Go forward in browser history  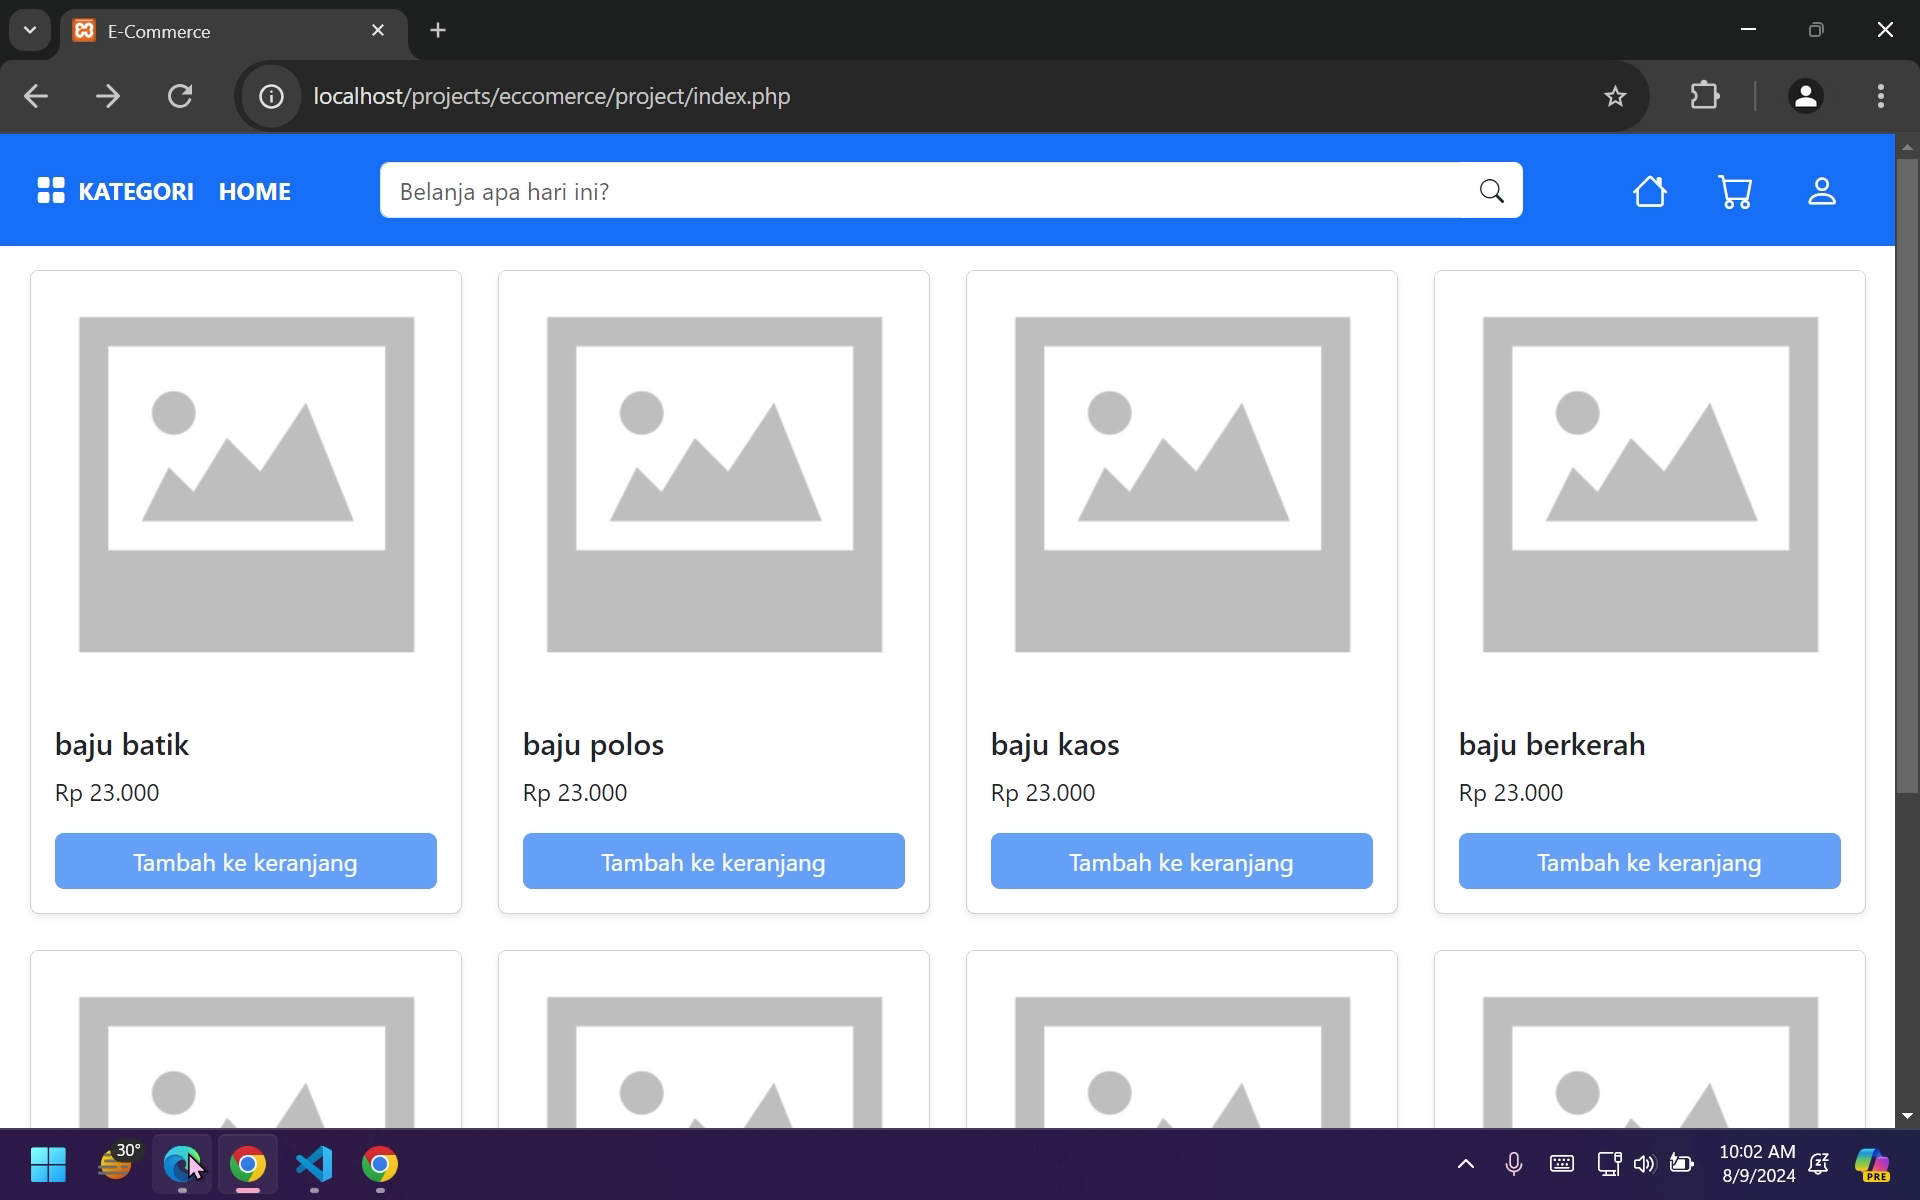(108, 96)
